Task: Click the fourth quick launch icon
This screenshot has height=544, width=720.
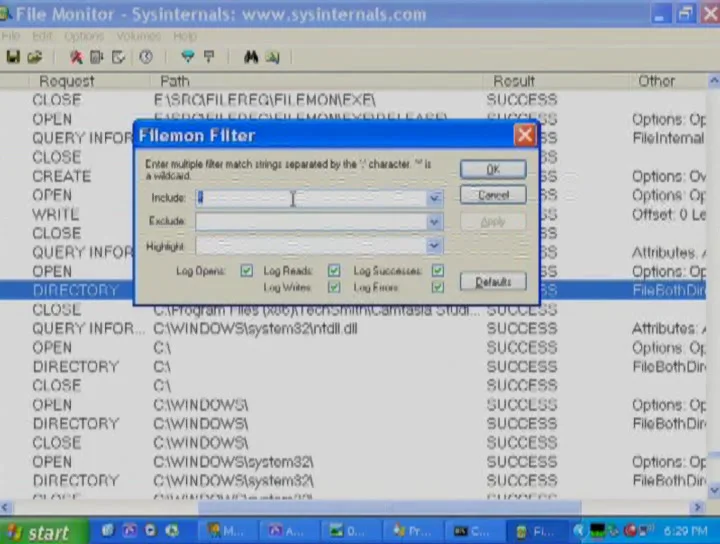Action: tap(172, 531)
